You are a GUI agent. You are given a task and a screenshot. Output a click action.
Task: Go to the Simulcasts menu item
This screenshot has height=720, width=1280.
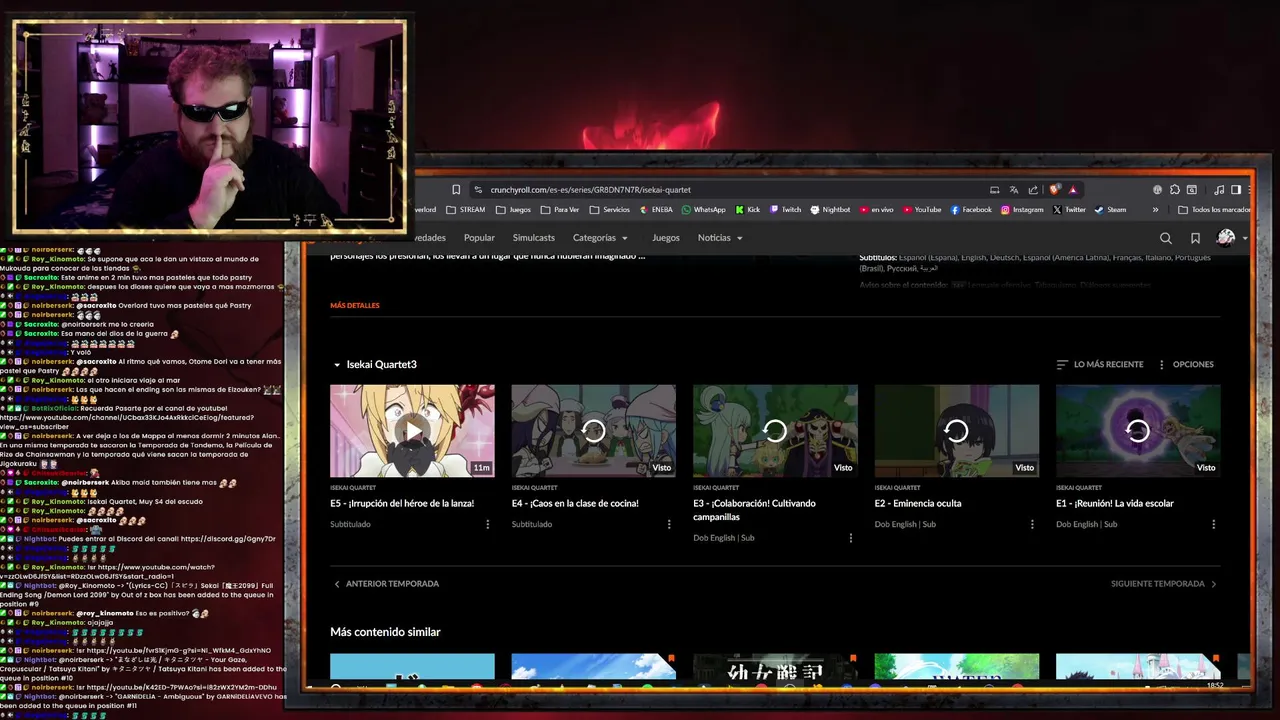(533, 238)
